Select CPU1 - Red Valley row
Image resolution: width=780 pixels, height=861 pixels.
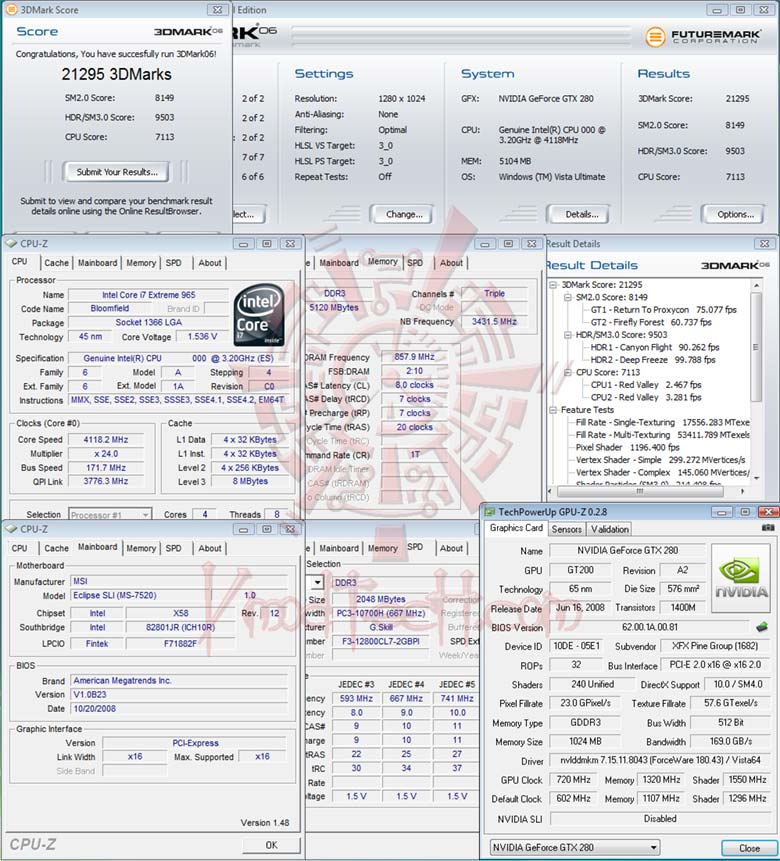(645, 384)
